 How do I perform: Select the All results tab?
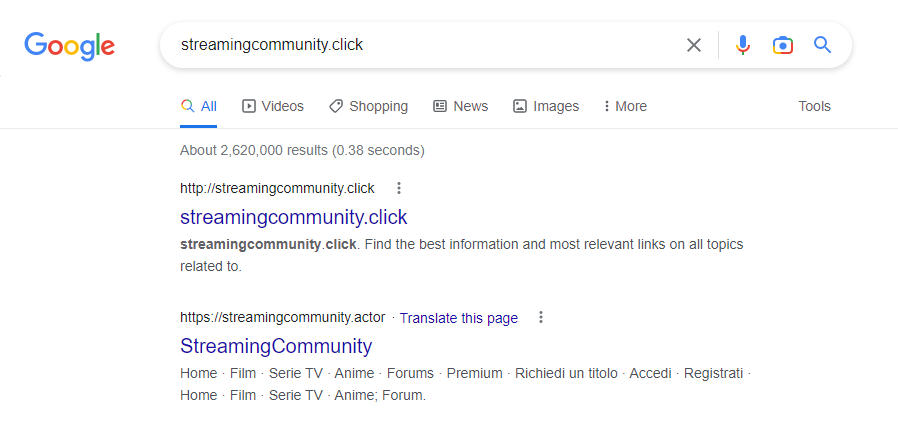click(x=198, y=106)
